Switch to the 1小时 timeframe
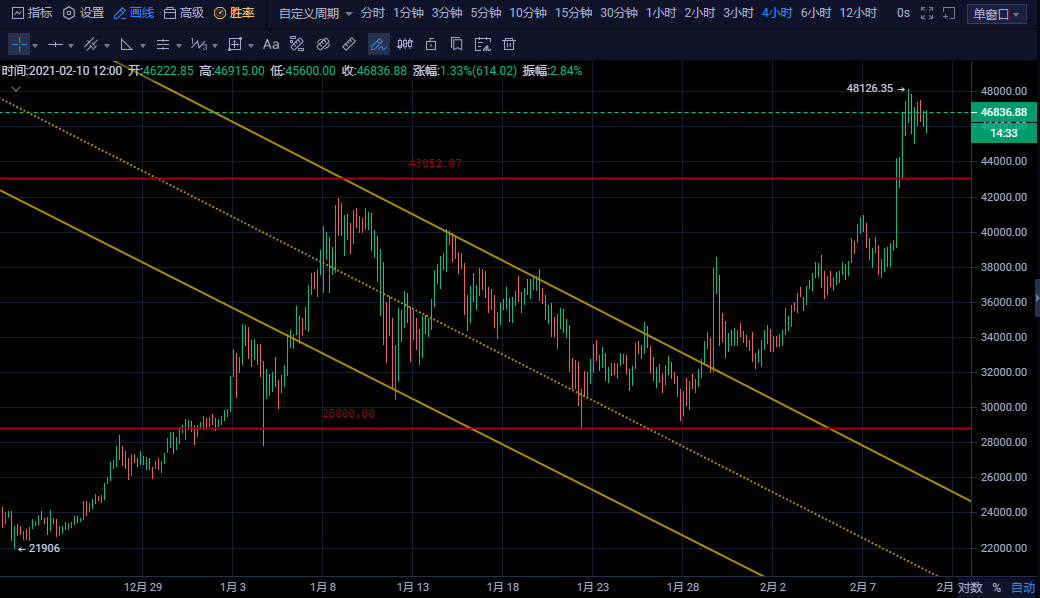Image resolution: width=1040 pixels, height=598 pixels. 660,13
